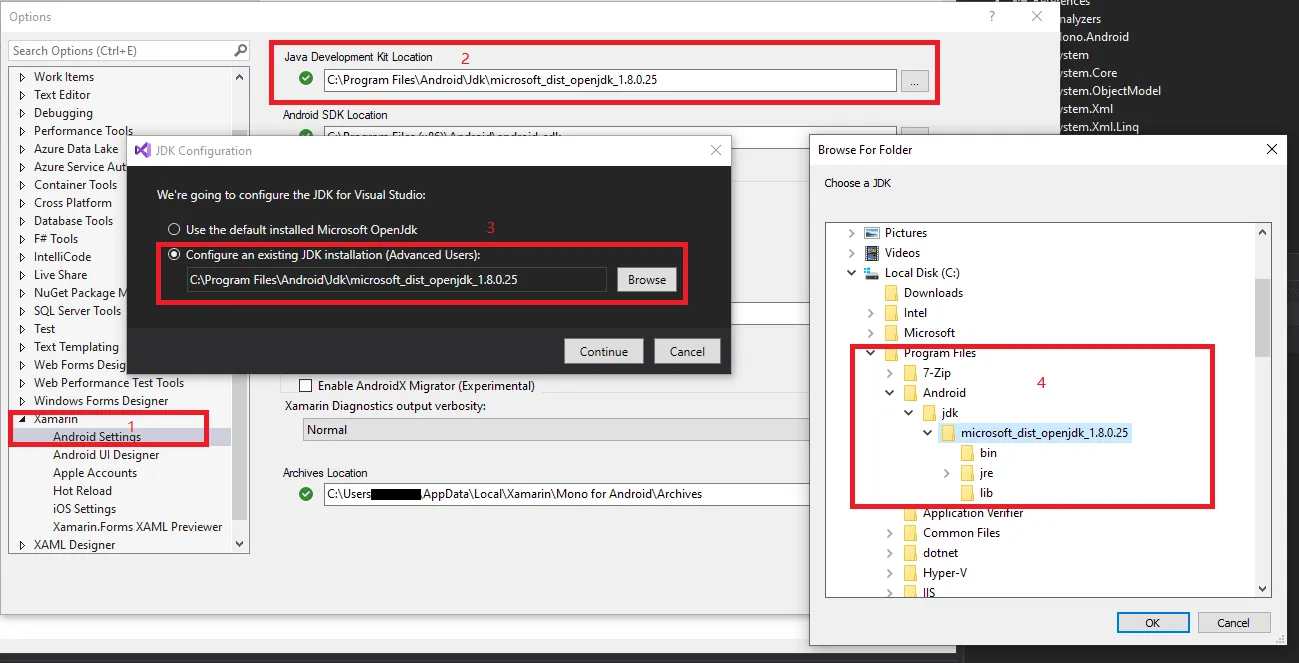Image resolution: width=1299 pixels, height=663 pixels.
Task: Select the Intel folder icon
Action: coord(891,313)
